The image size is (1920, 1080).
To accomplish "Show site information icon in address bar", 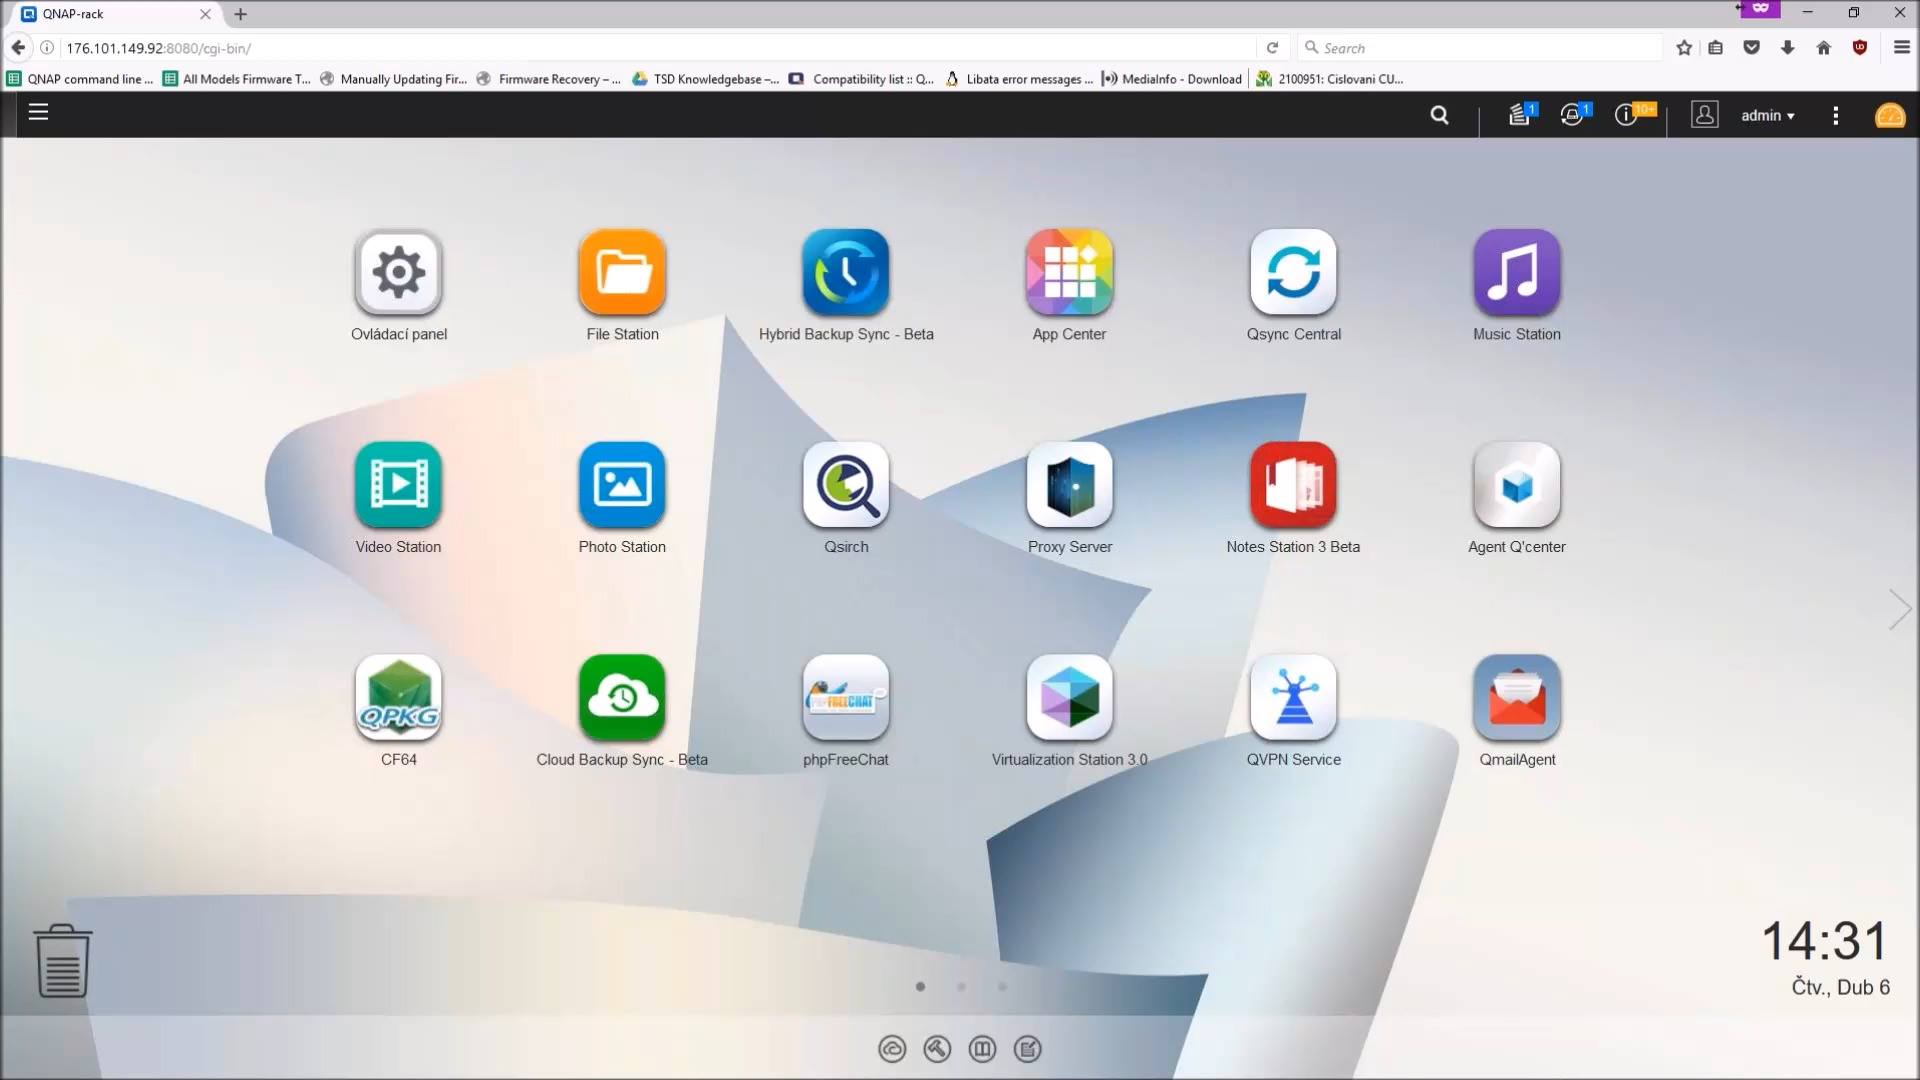I will coord(46,48).
